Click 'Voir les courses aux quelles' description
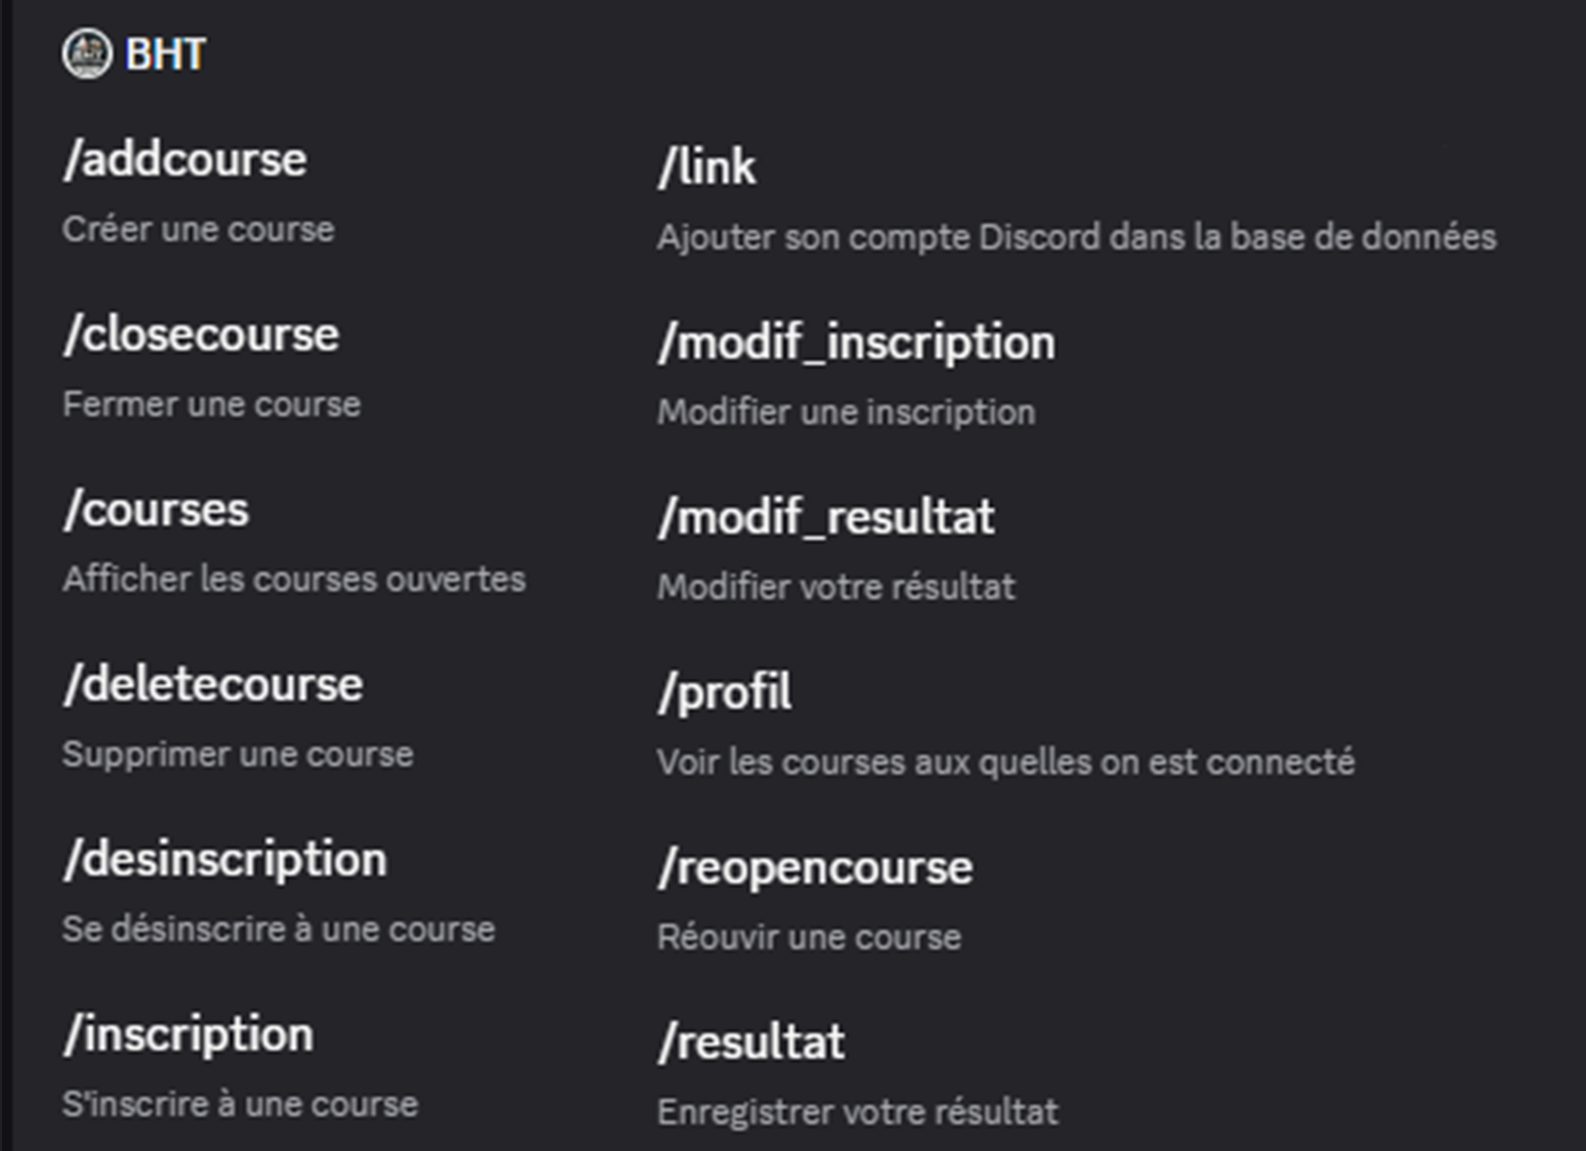 coord(1005,762)
